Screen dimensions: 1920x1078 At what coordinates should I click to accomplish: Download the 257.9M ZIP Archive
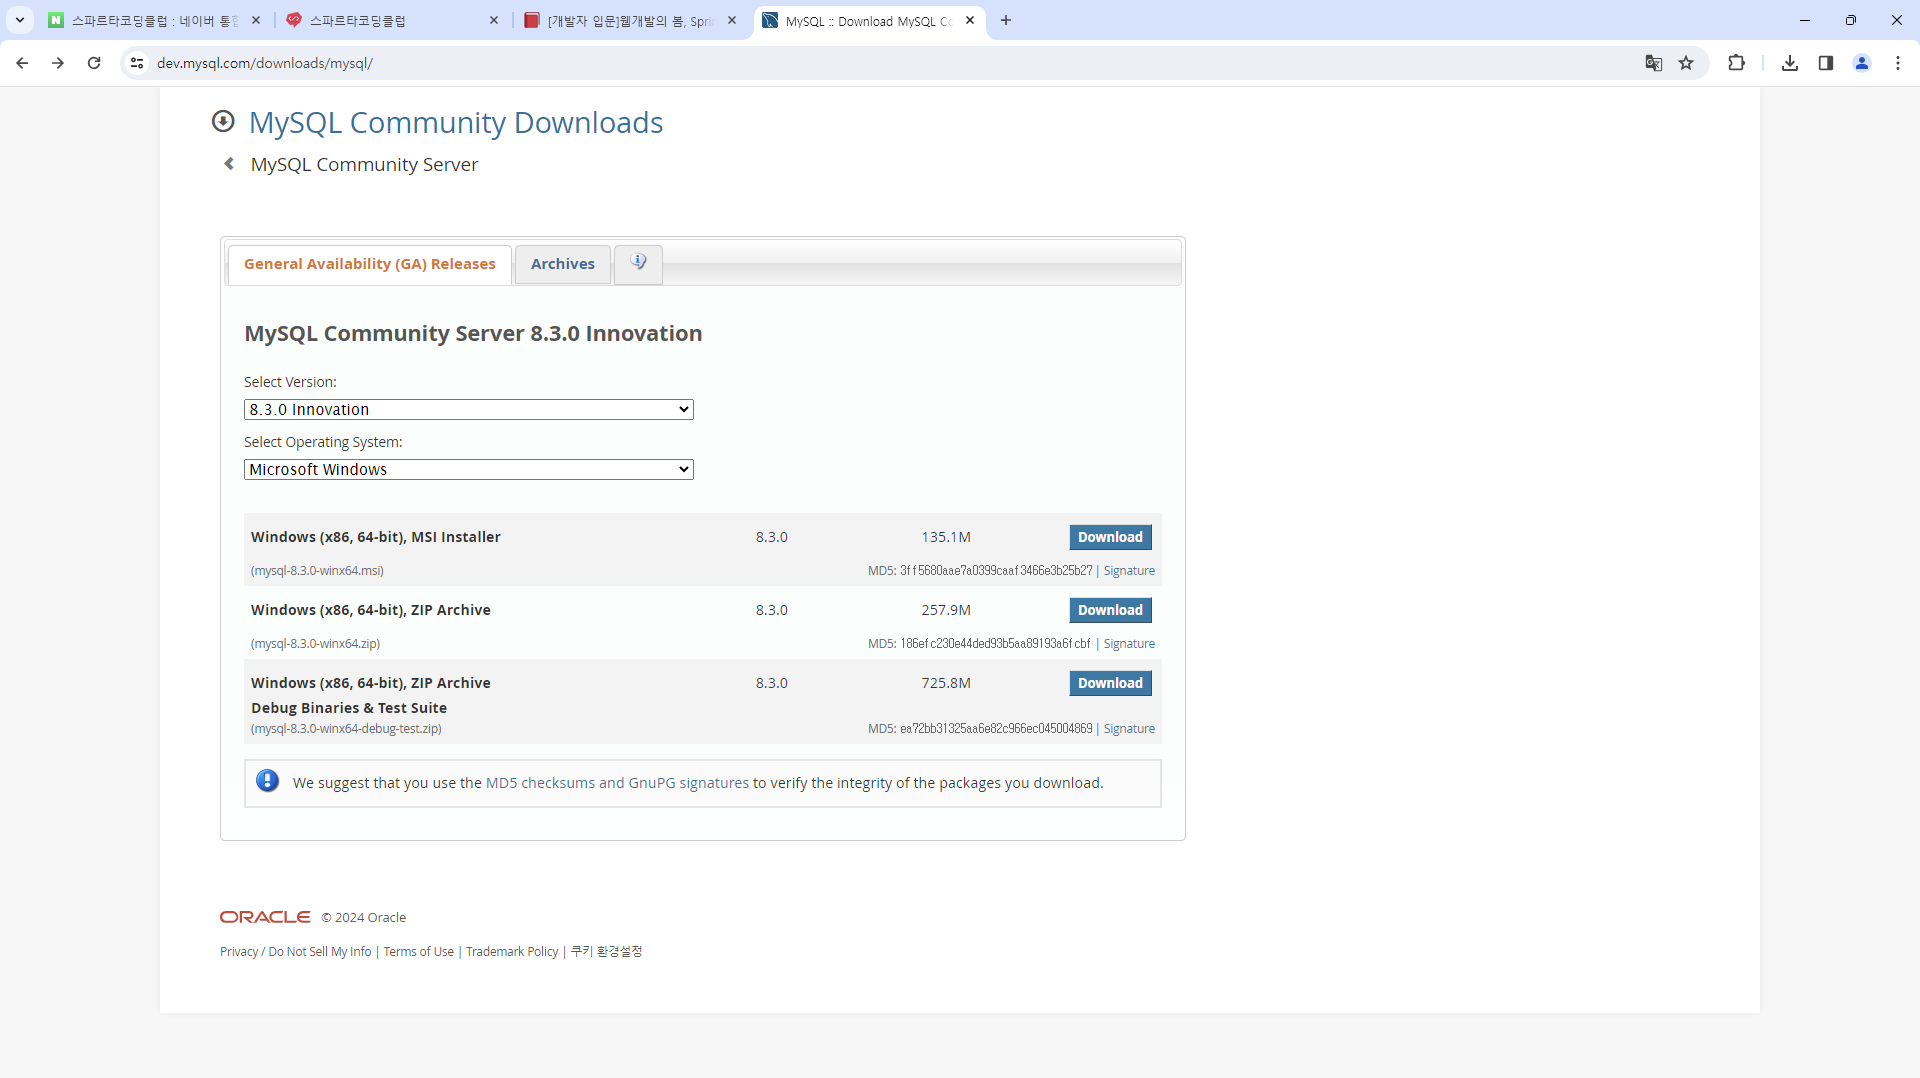pyautogui.click(x=1110, y=610)
